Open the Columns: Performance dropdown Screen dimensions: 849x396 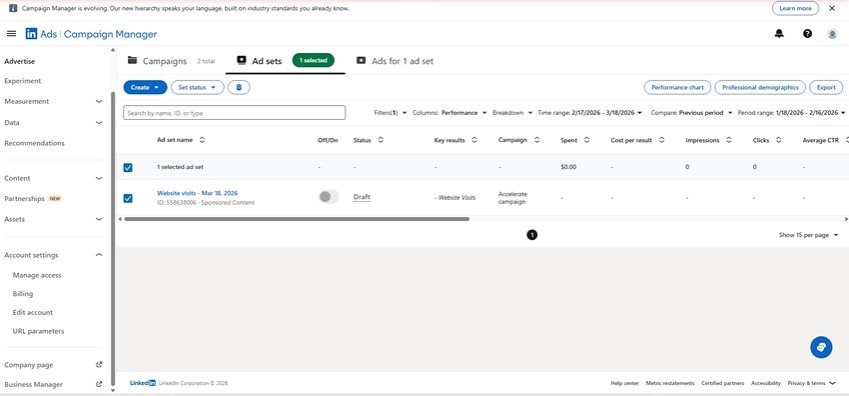449,113
